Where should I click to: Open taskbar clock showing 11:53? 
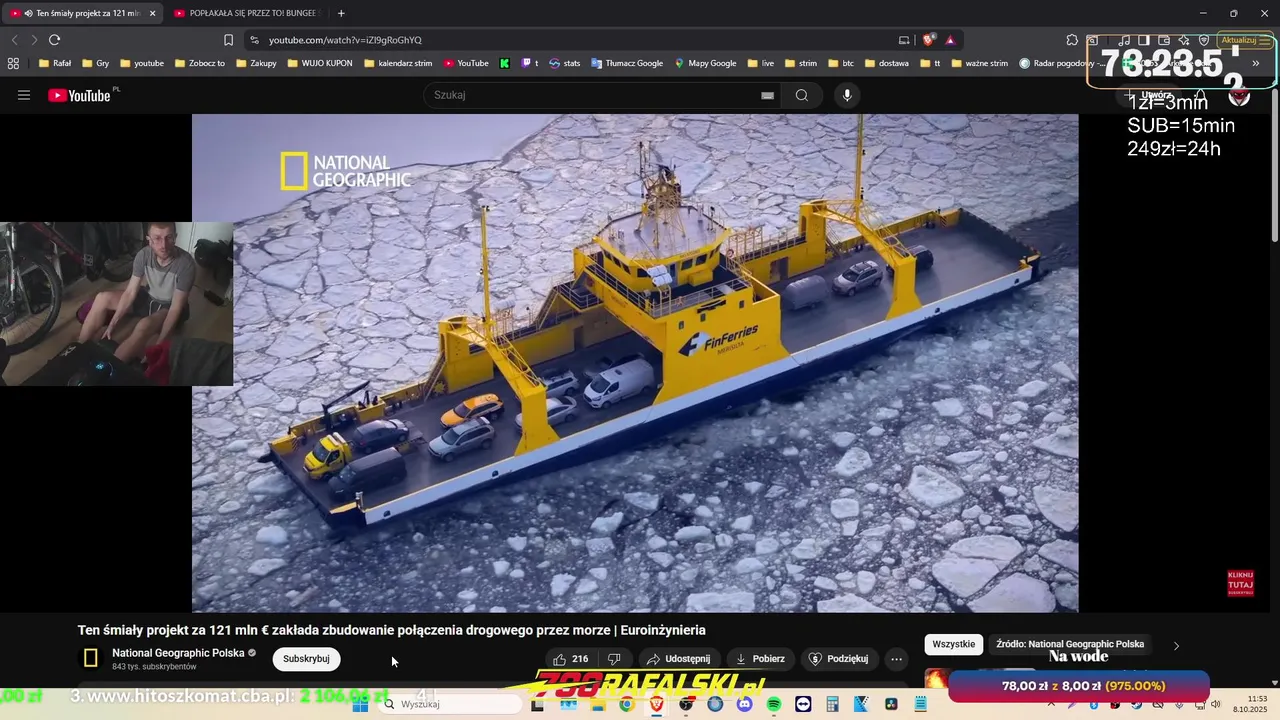[1250, 704]
